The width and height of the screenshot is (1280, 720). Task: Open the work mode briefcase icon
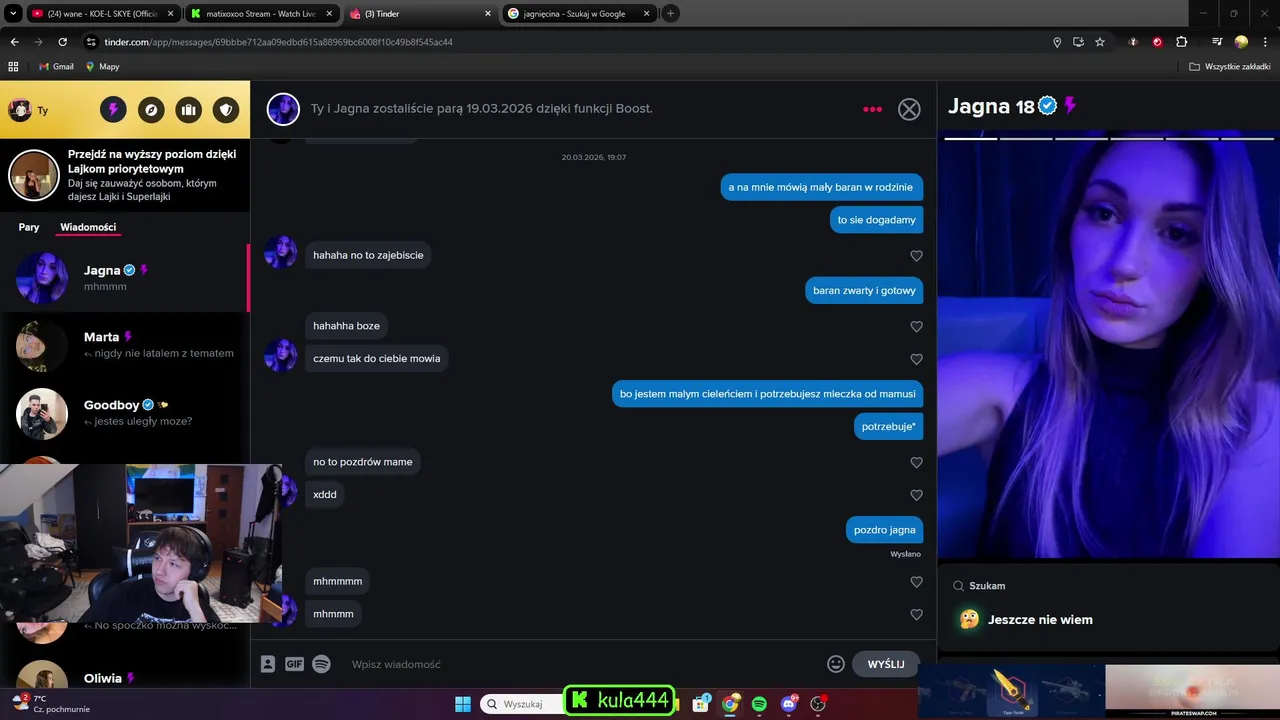point(188,110)
